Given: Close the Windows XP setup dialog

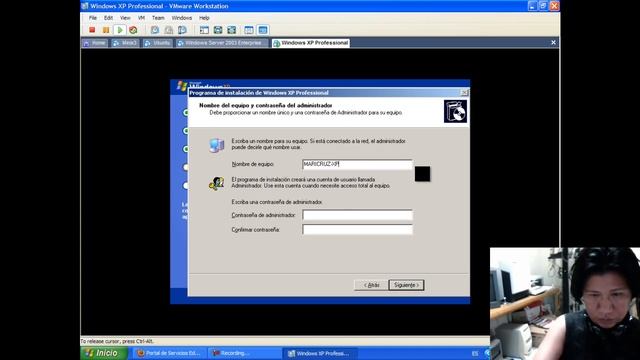Looking at the screenshot, I should point(464,93).
